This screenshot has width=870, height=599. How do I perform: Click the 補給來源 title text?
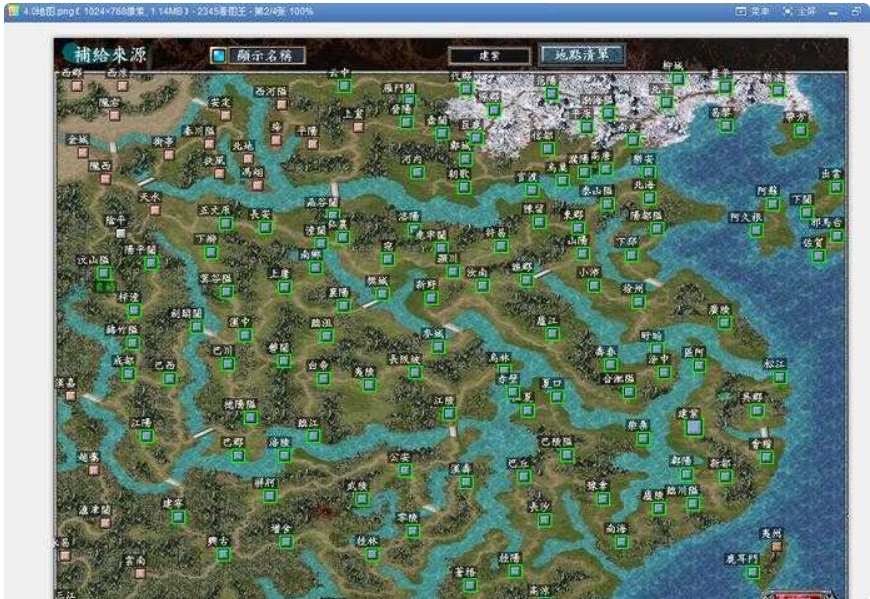click(x=110, y=54)
